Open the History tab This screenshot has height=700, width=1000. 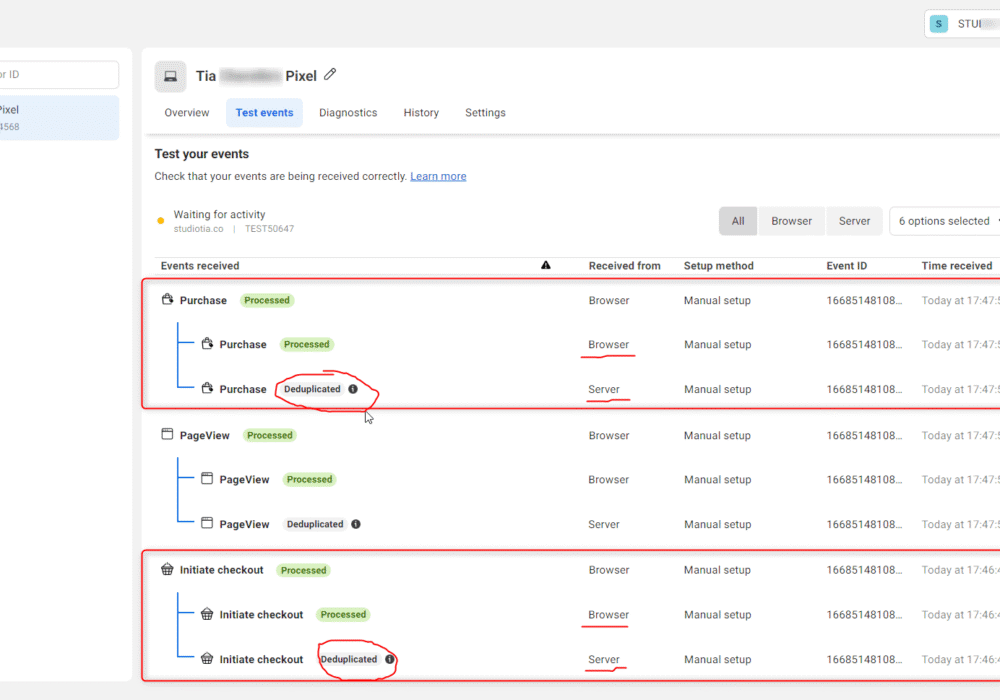pos(421,113)
